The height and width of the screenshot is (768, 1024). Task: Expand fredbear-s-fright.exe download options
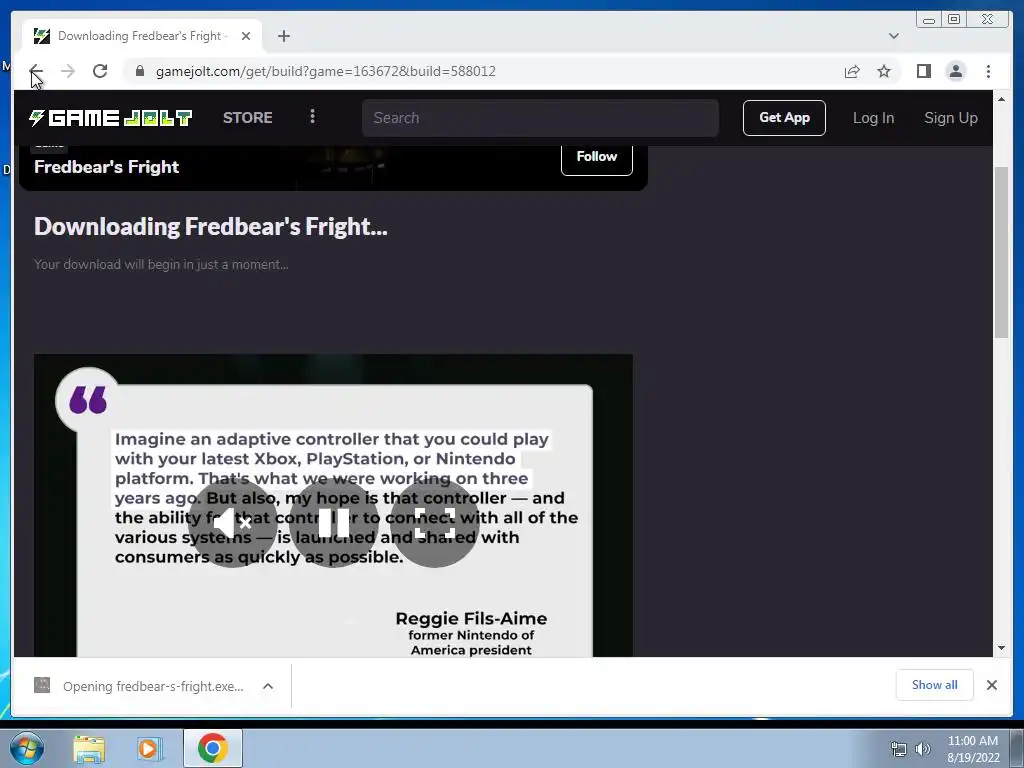tap(268, 686)
